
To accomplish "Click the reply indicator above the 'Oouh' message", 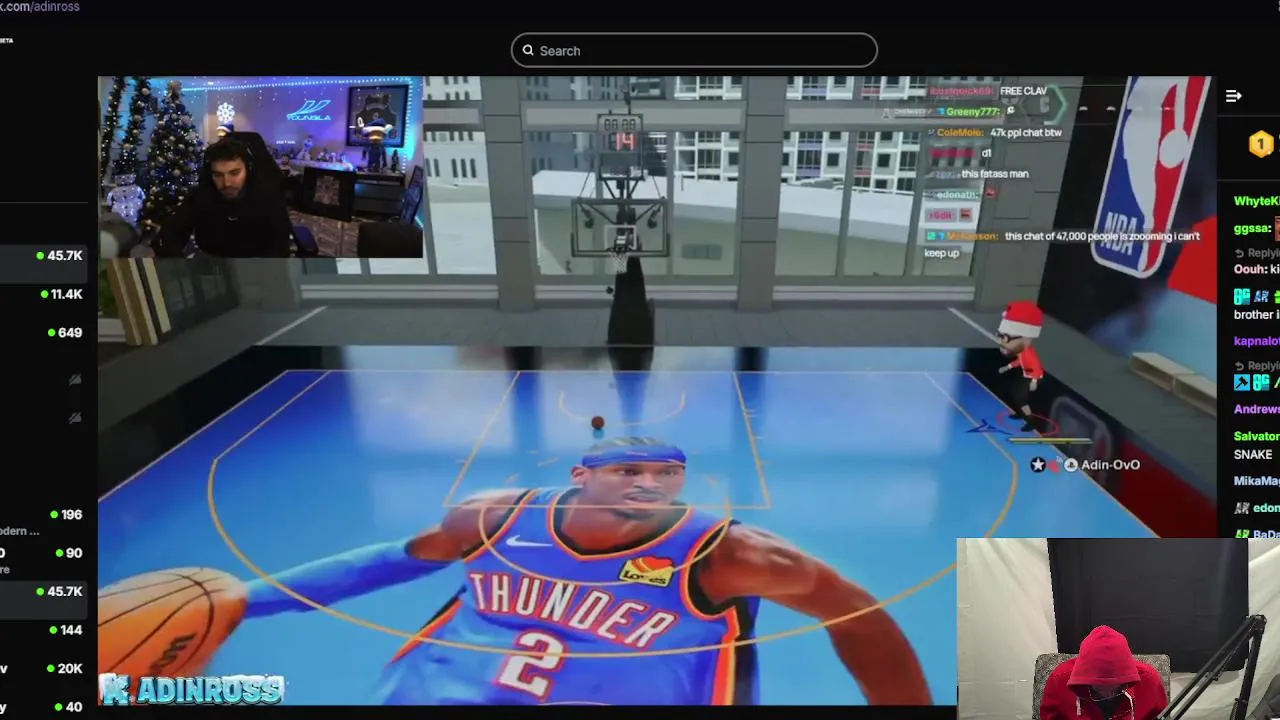I will [x=1257, y=254].
